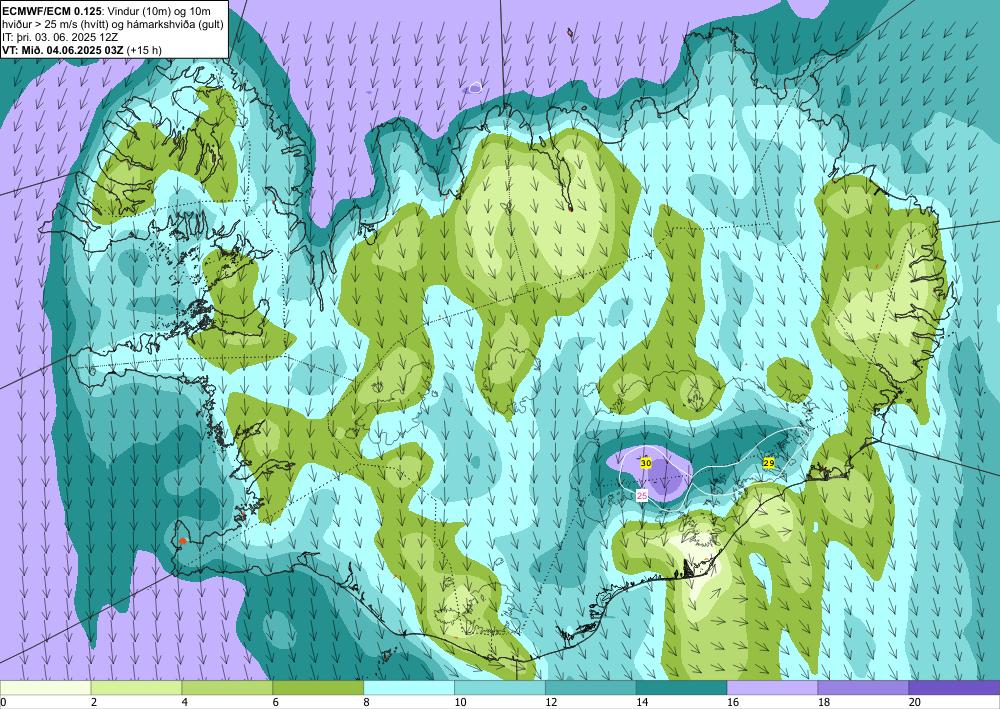Select the green 4–6 legend swatch
Image resolution: width=1000 pixels, height=709 pixels.
click(x=227, y=688)
